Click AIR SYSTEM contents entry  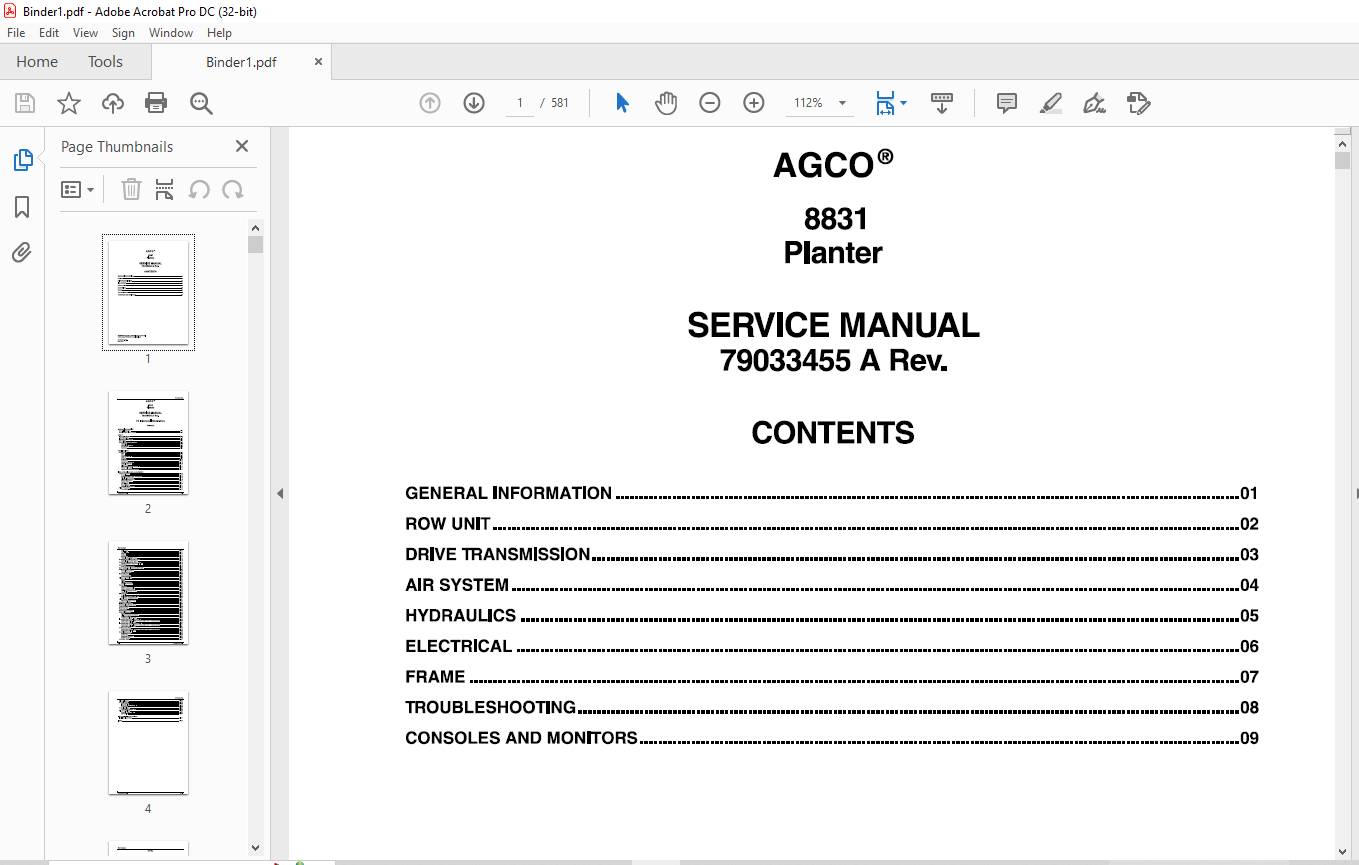point(831,585)
